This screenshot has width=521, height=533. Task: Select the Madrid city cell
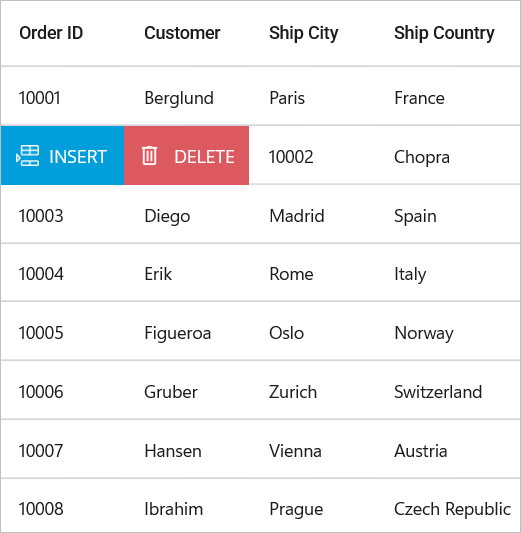[x=312, y=214]
